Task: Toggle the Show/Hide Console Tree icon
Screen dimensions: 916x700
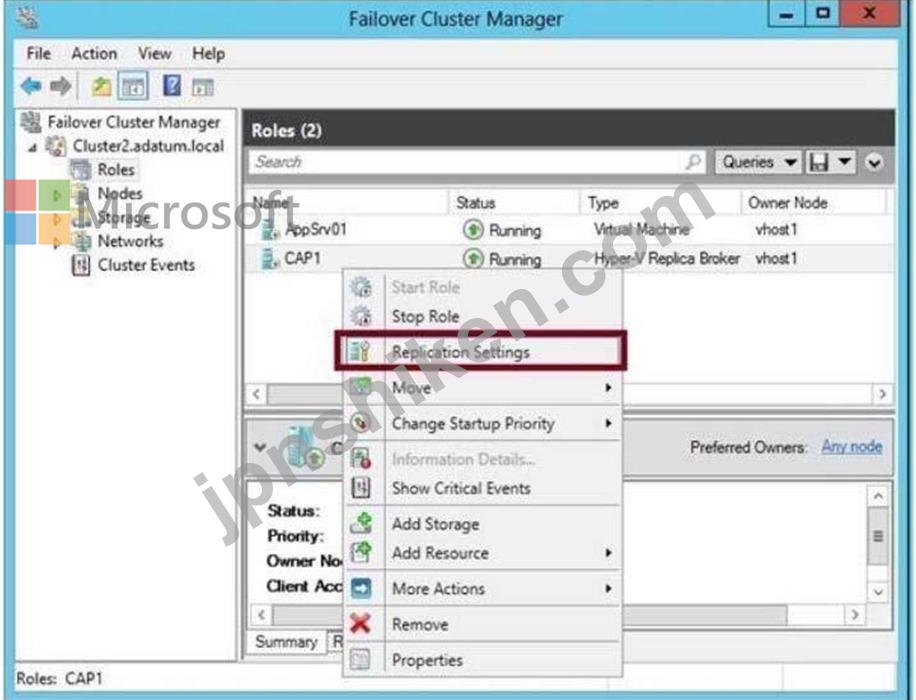Action: 133,86
